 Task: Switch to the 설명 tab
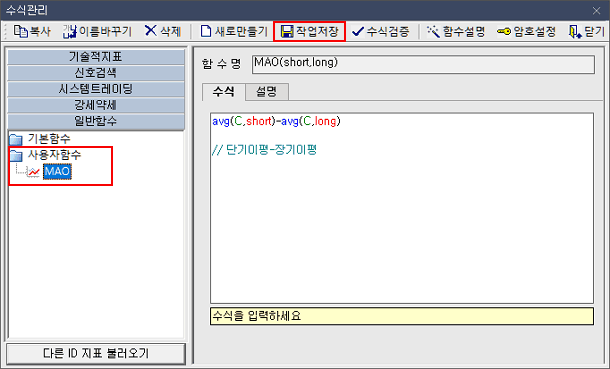tap(267, 92)
